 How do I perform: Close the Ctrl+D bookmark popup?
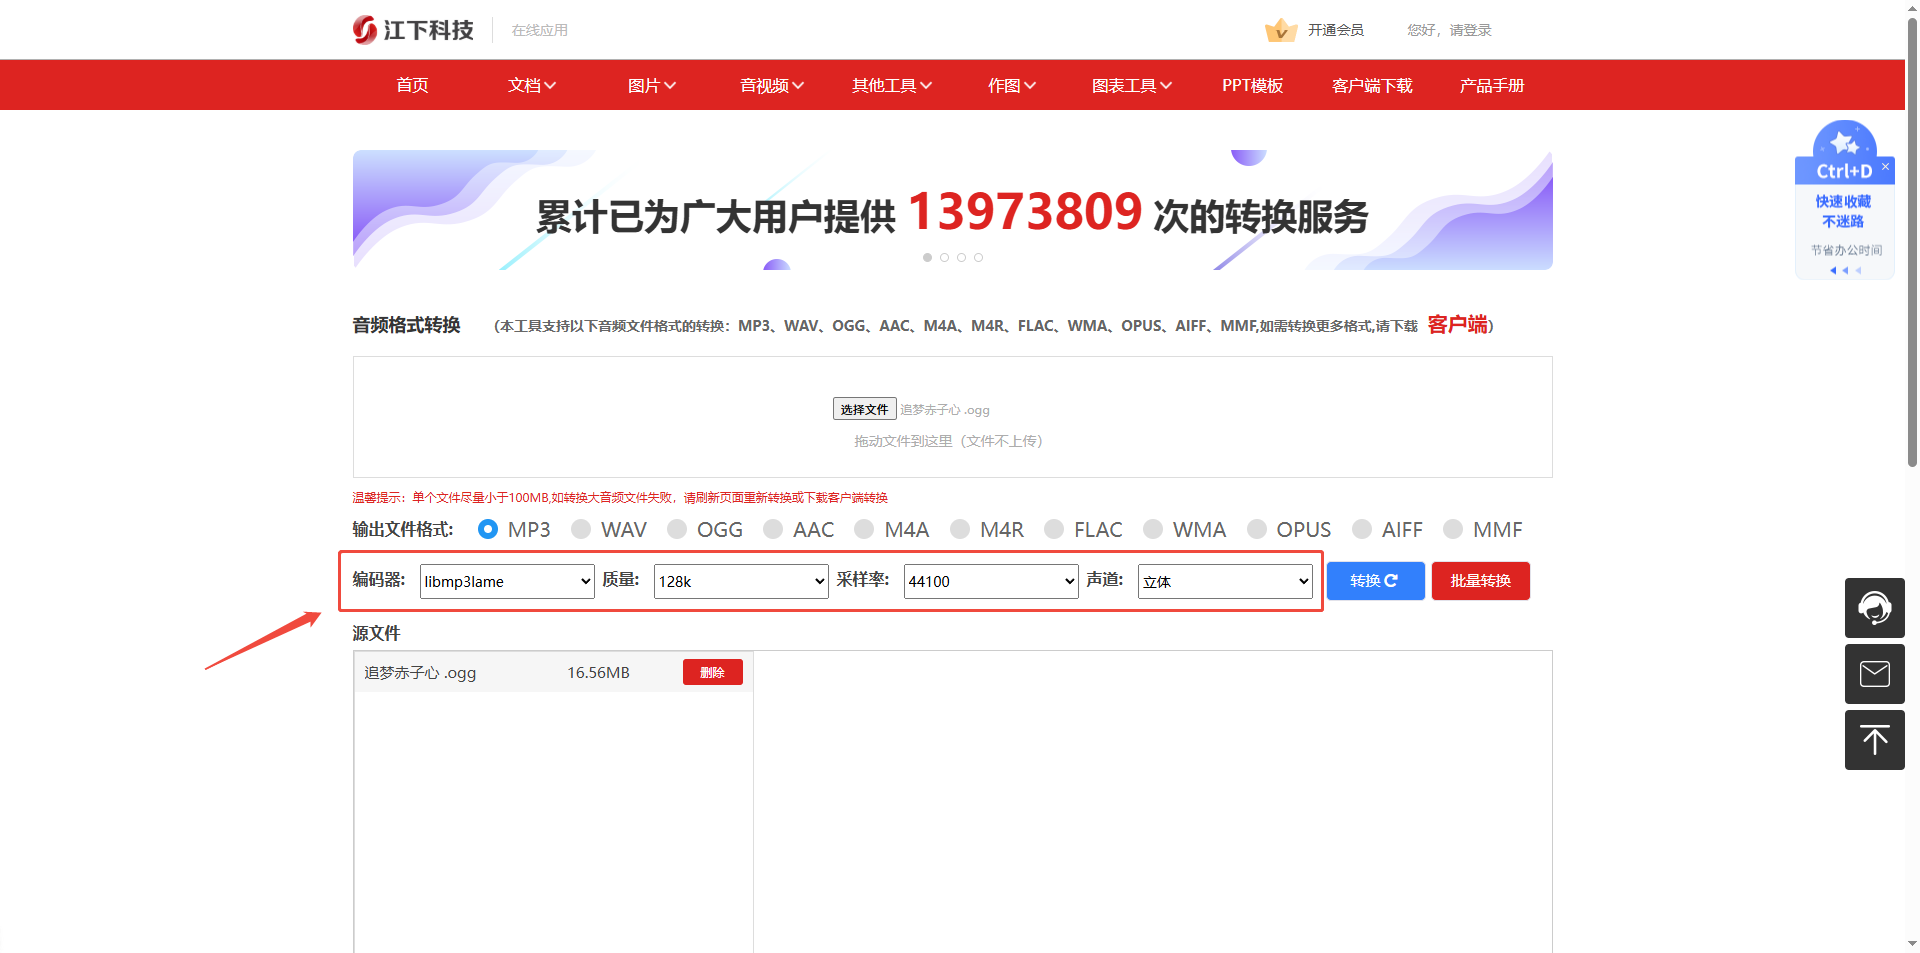(1885, 167)
